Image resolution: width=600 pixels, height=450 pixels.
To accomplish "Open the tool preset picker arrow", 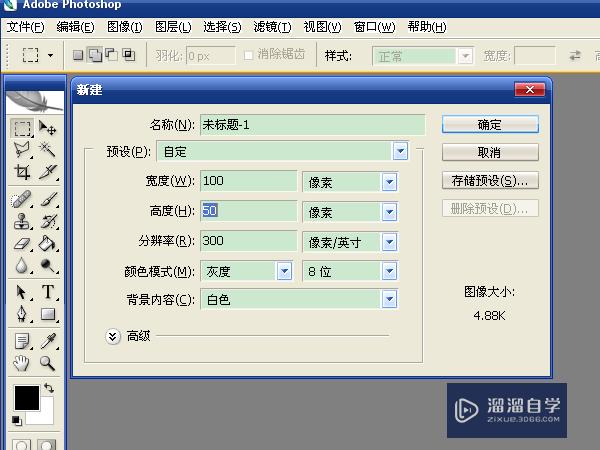I will pyautogui.click(x=51, y=55).
